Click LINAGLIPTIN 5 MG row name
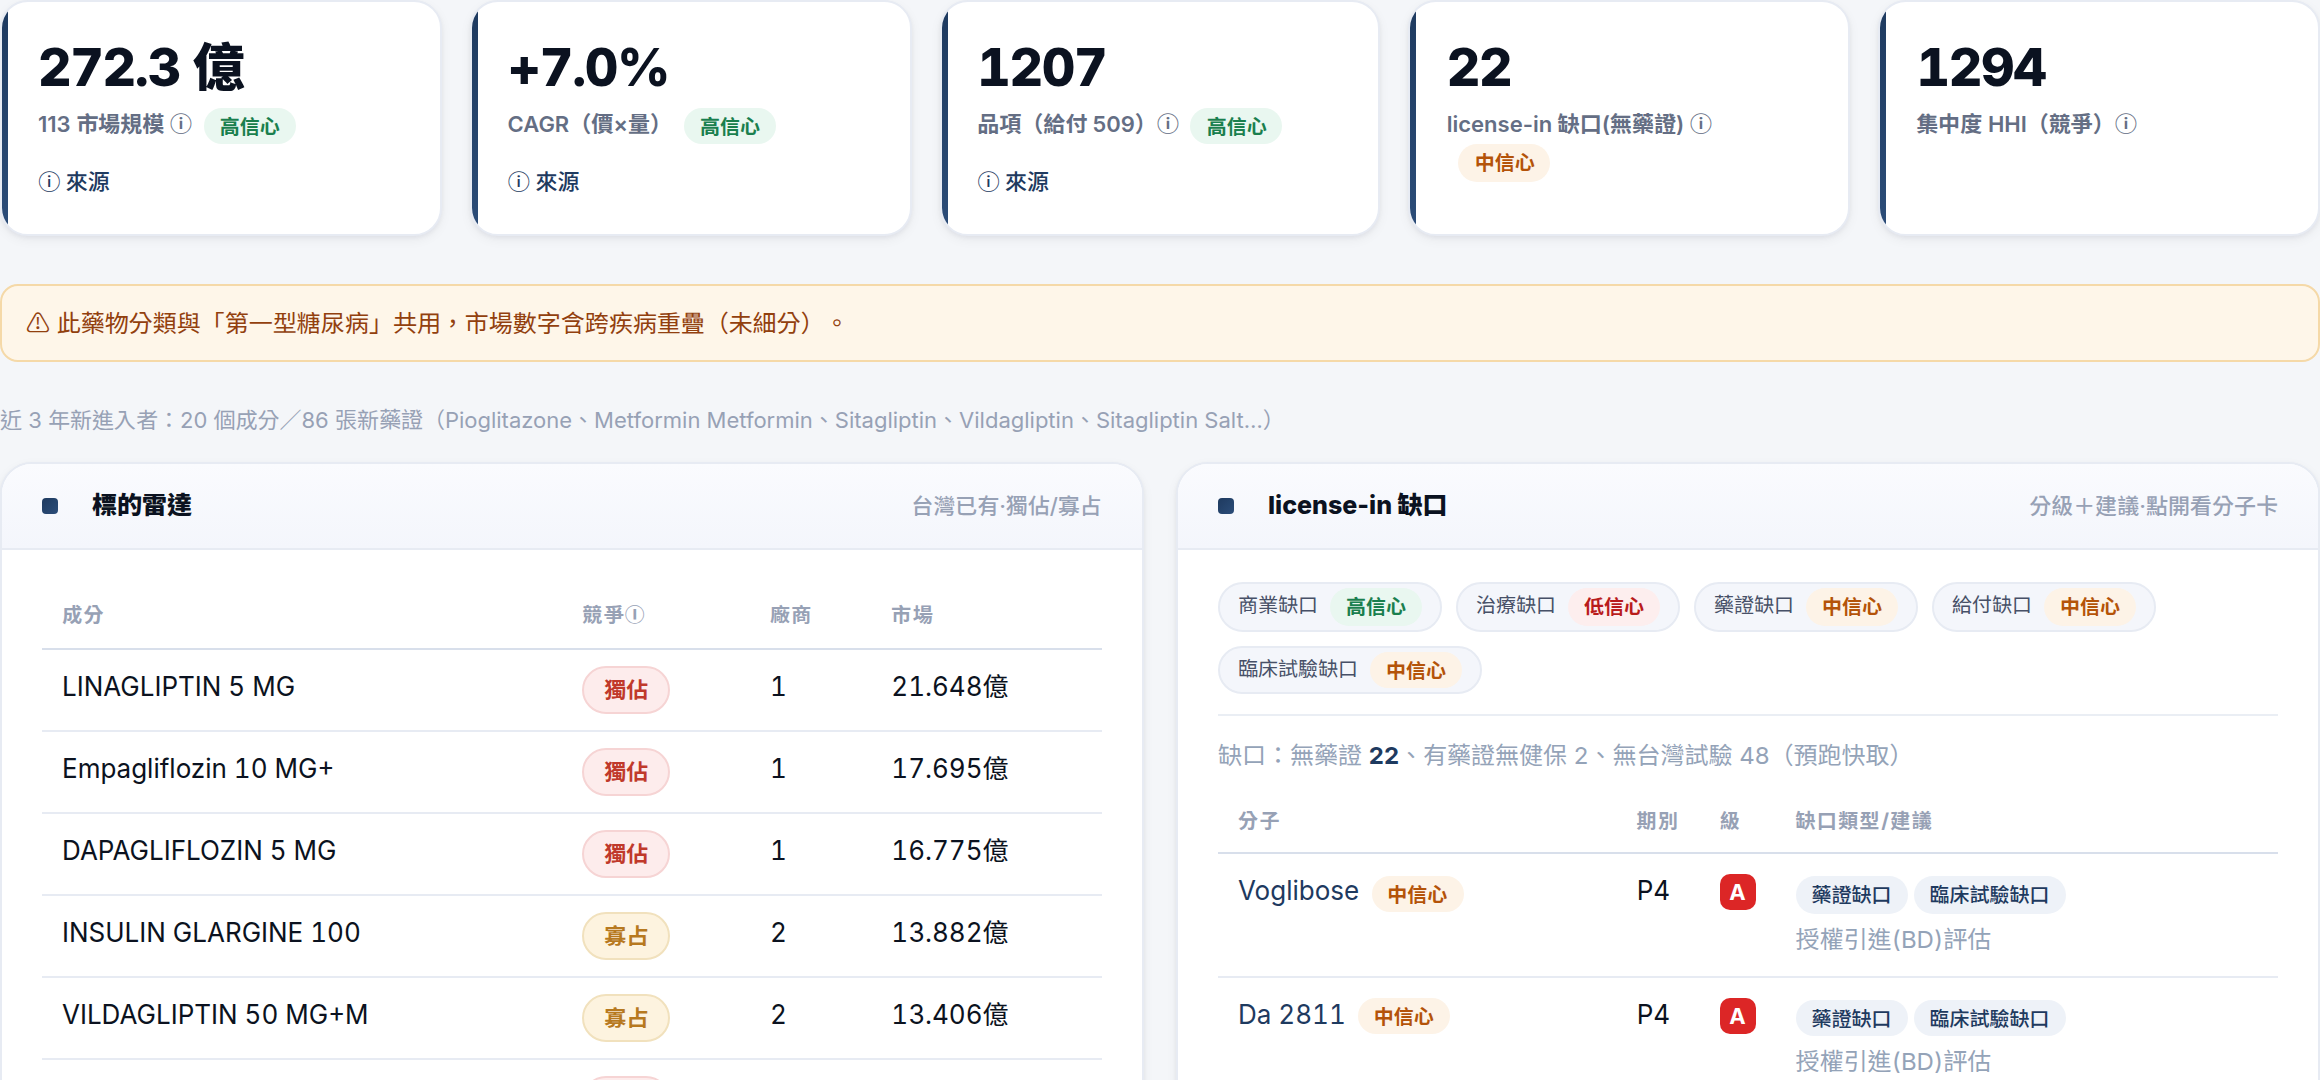 click(179, 687)
